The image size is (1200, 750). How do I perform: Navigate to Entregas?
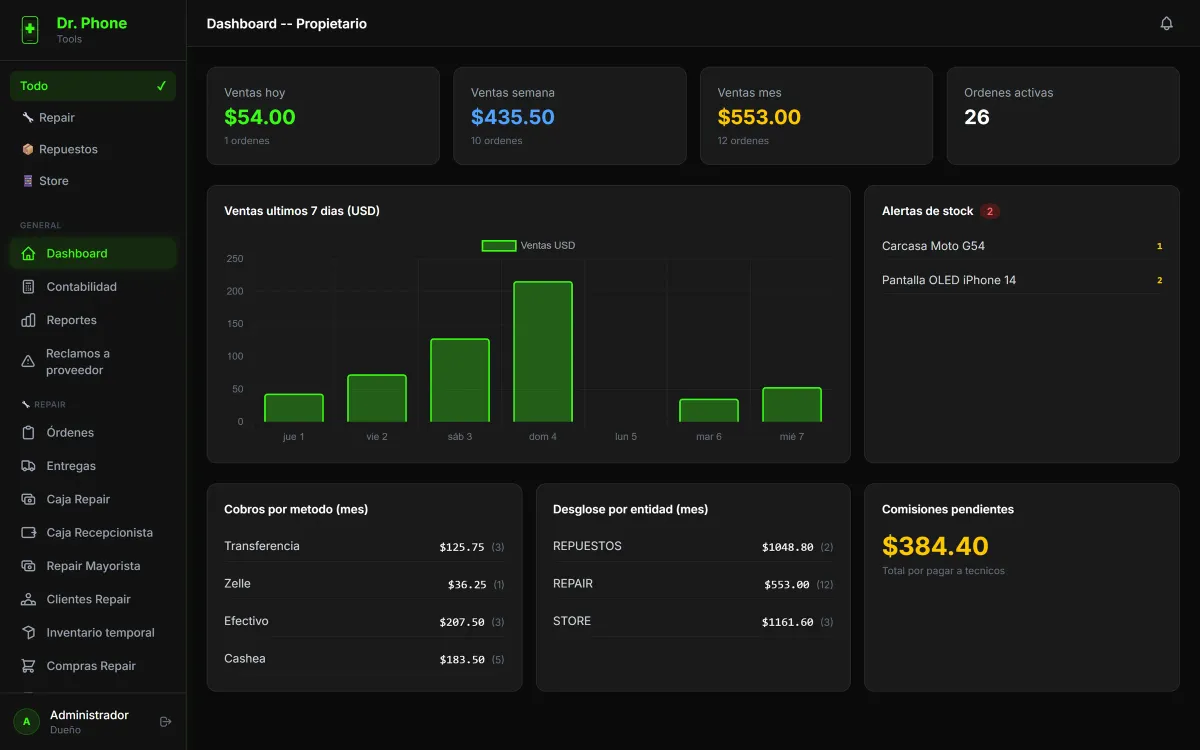pyautogui.click(x=93, y=466)
